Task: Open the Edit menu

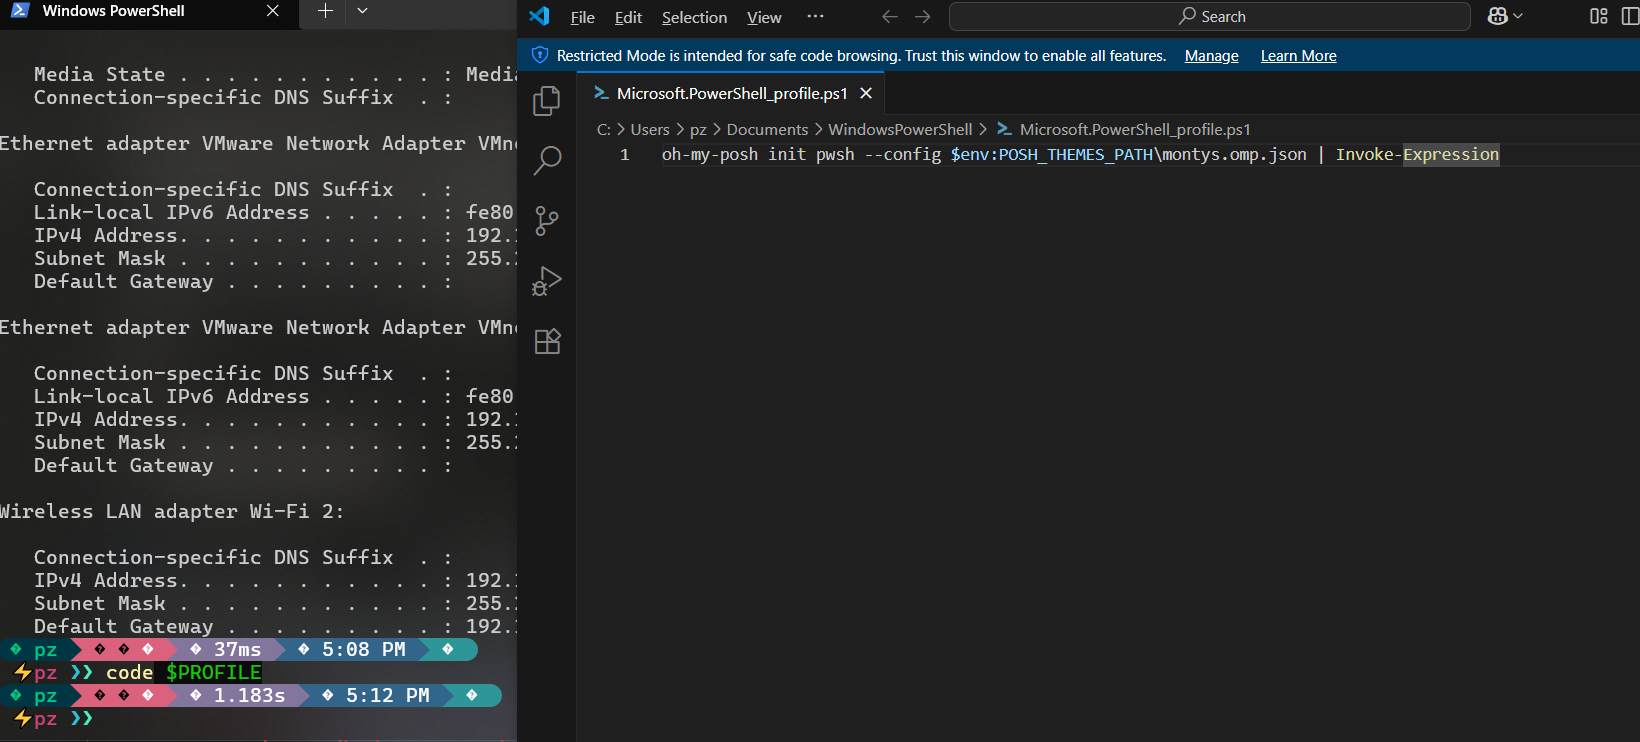Action: (x=628, y=17)
